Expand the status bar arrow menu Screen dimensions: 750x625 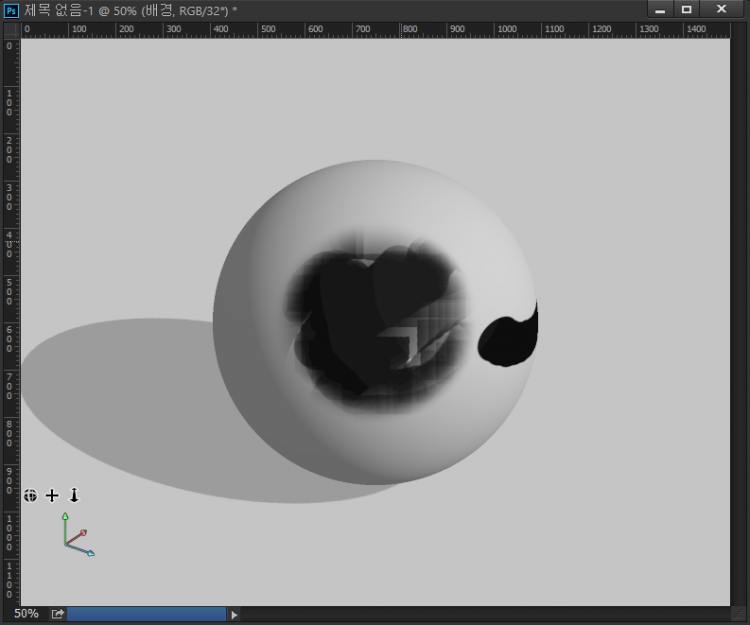[235, 614]
